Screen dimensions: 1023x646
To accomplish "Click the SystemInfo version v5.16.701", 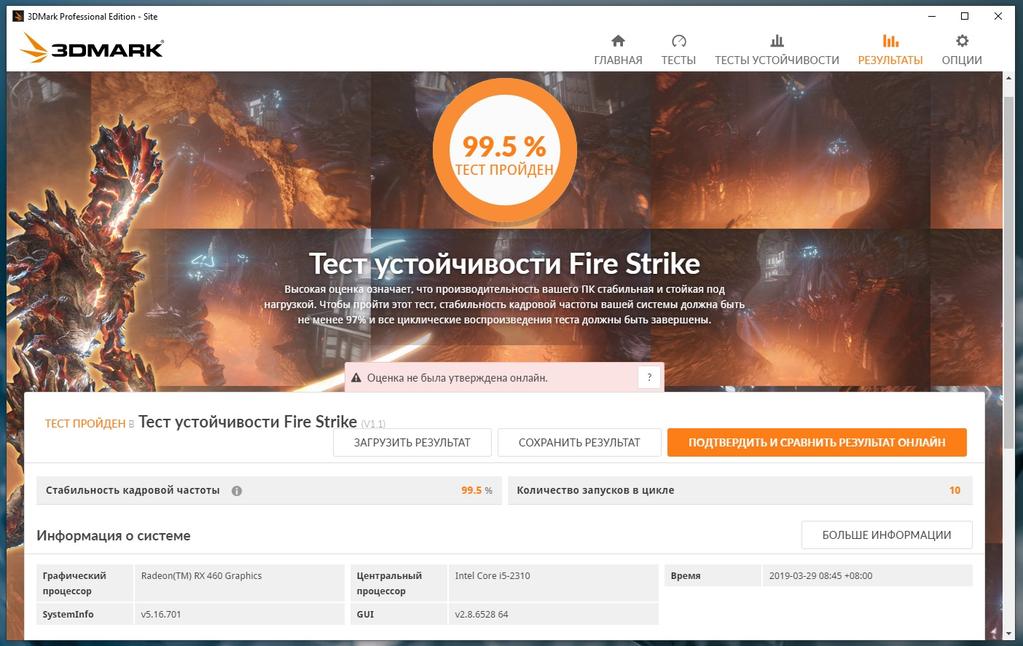I will (x=161, y=614).
